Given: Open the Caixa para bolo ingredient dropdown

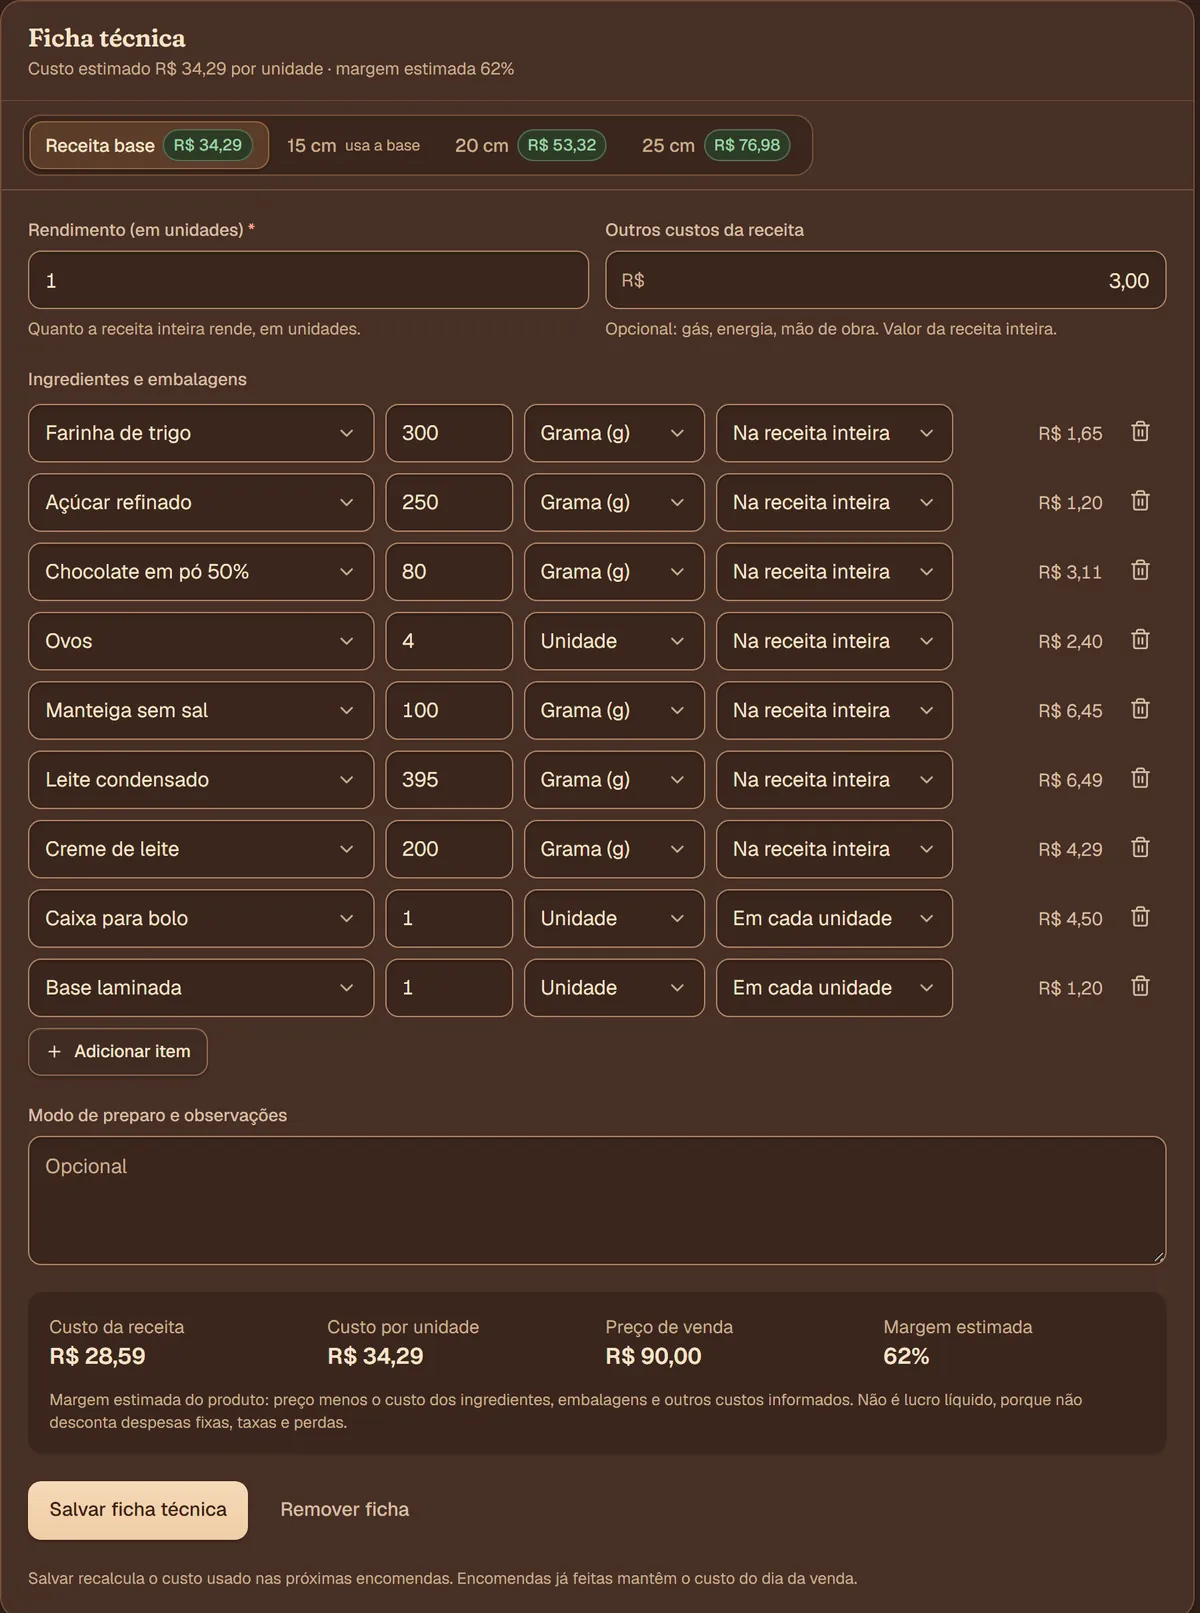Looking at the screenshot, I should (x=201, y=918).
